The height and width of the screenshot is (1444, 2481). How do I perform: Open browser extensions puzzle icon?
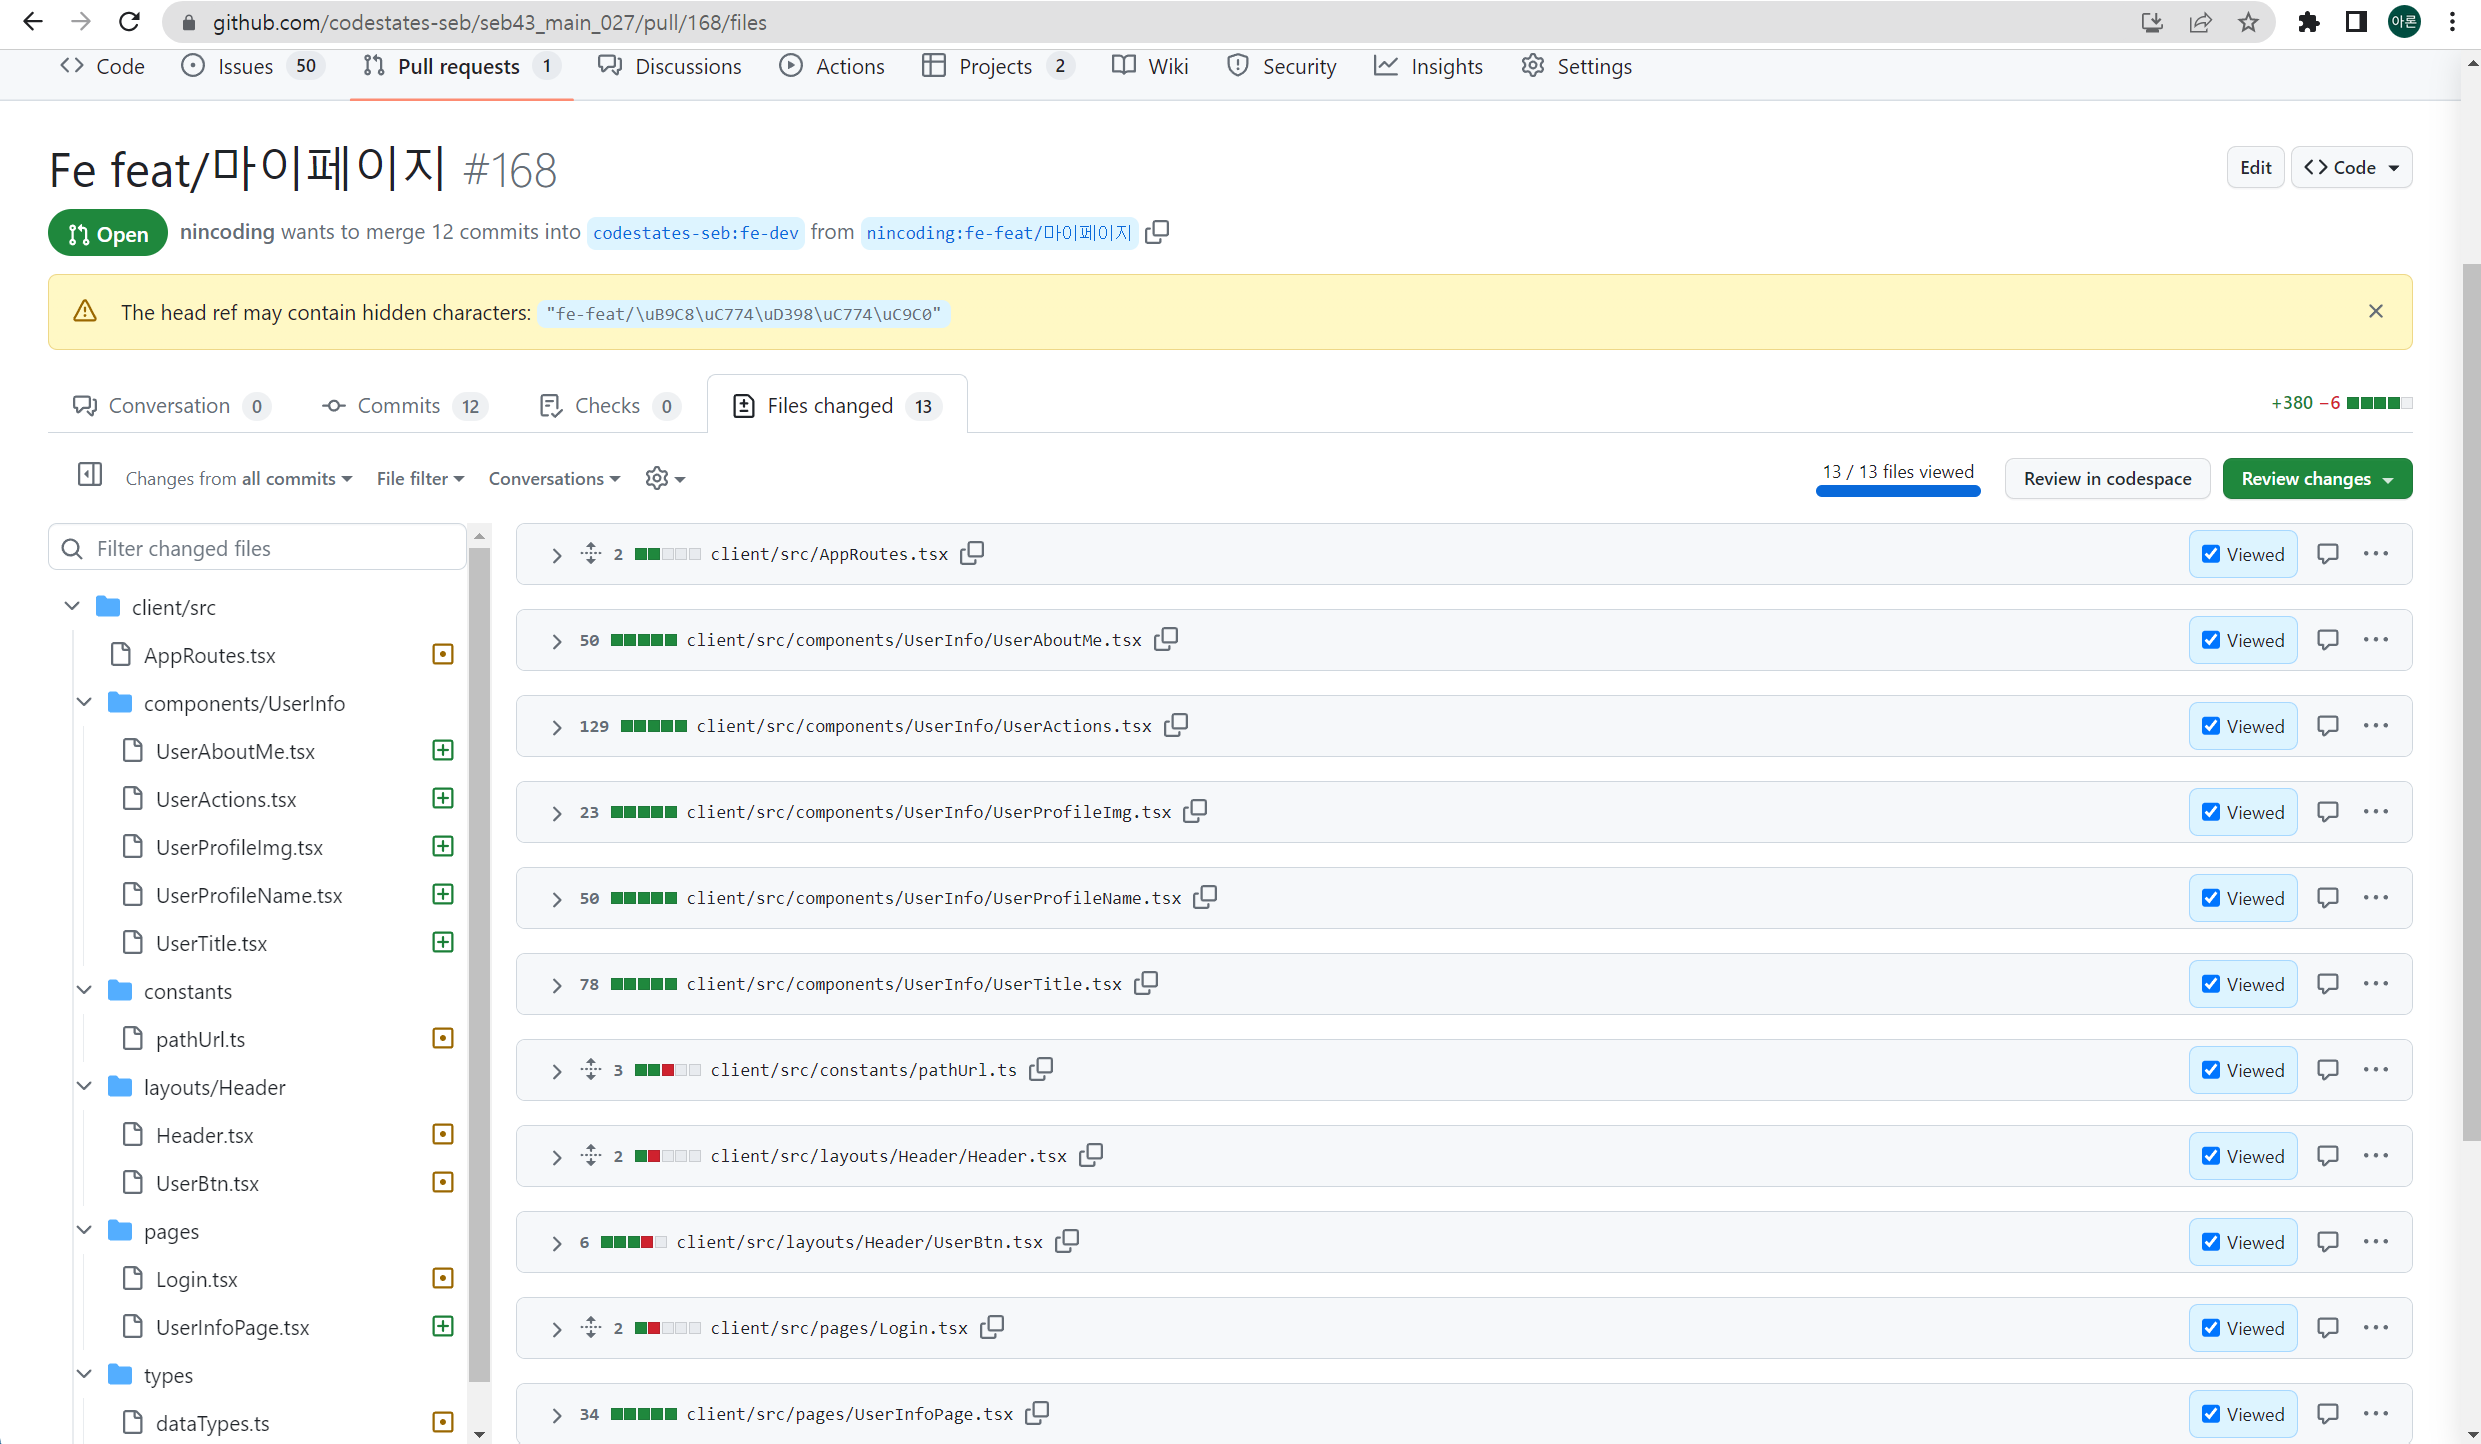[2309, 22]
